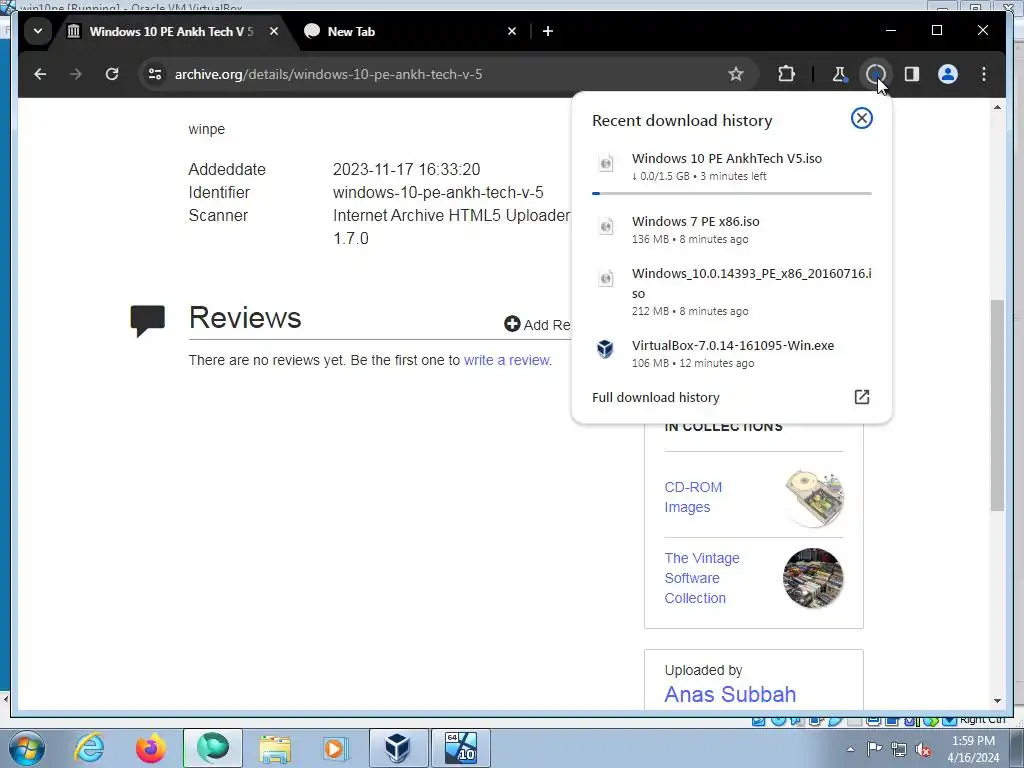The height and width of the screenshot is (768, 1024).
Task: Click the identifier windows-10-pe-ankh-tech-v-5 text
Action: (438, 193)
